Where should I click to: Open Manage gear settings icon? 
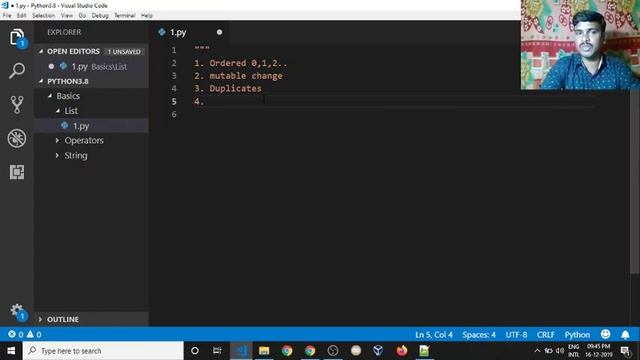click(x=17, y=311)
